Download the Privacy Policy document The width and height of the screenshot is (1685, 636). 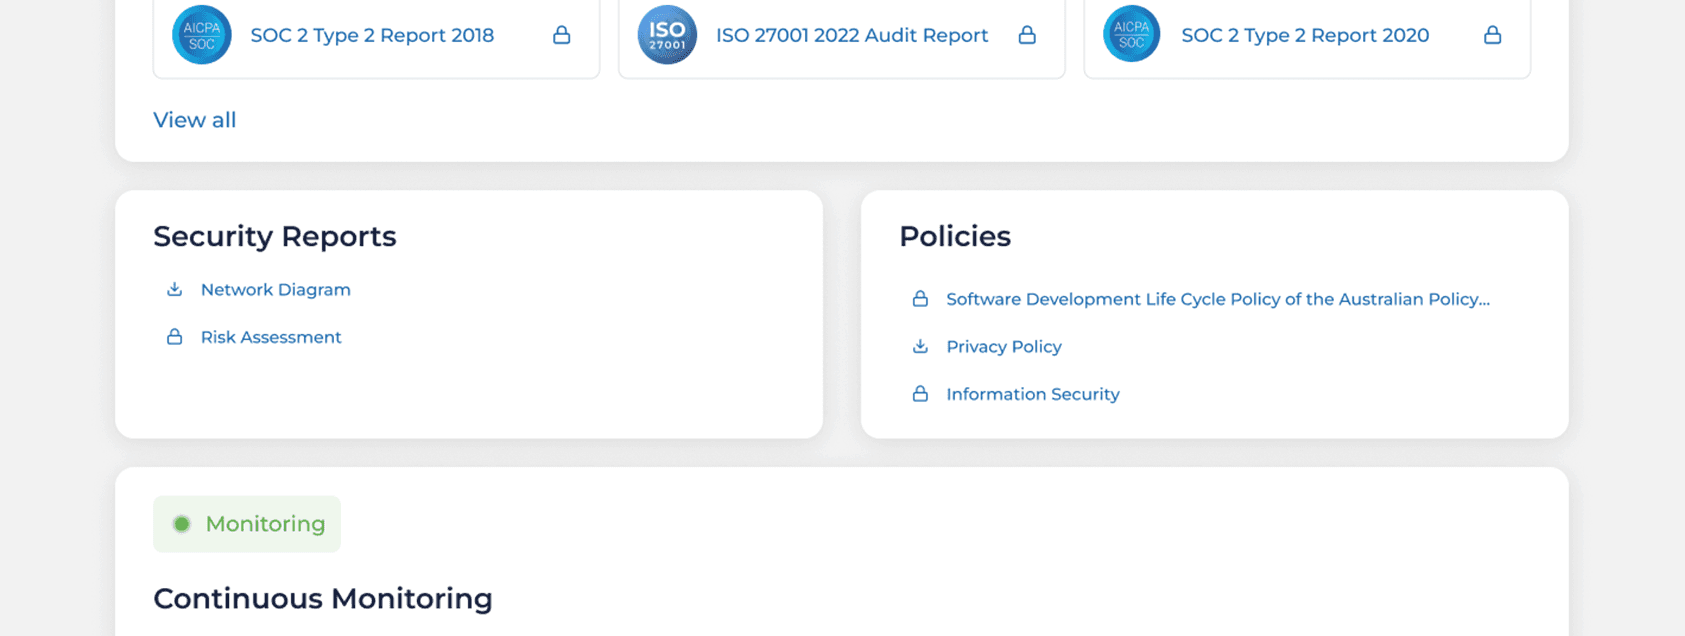tap(1003, 346)
